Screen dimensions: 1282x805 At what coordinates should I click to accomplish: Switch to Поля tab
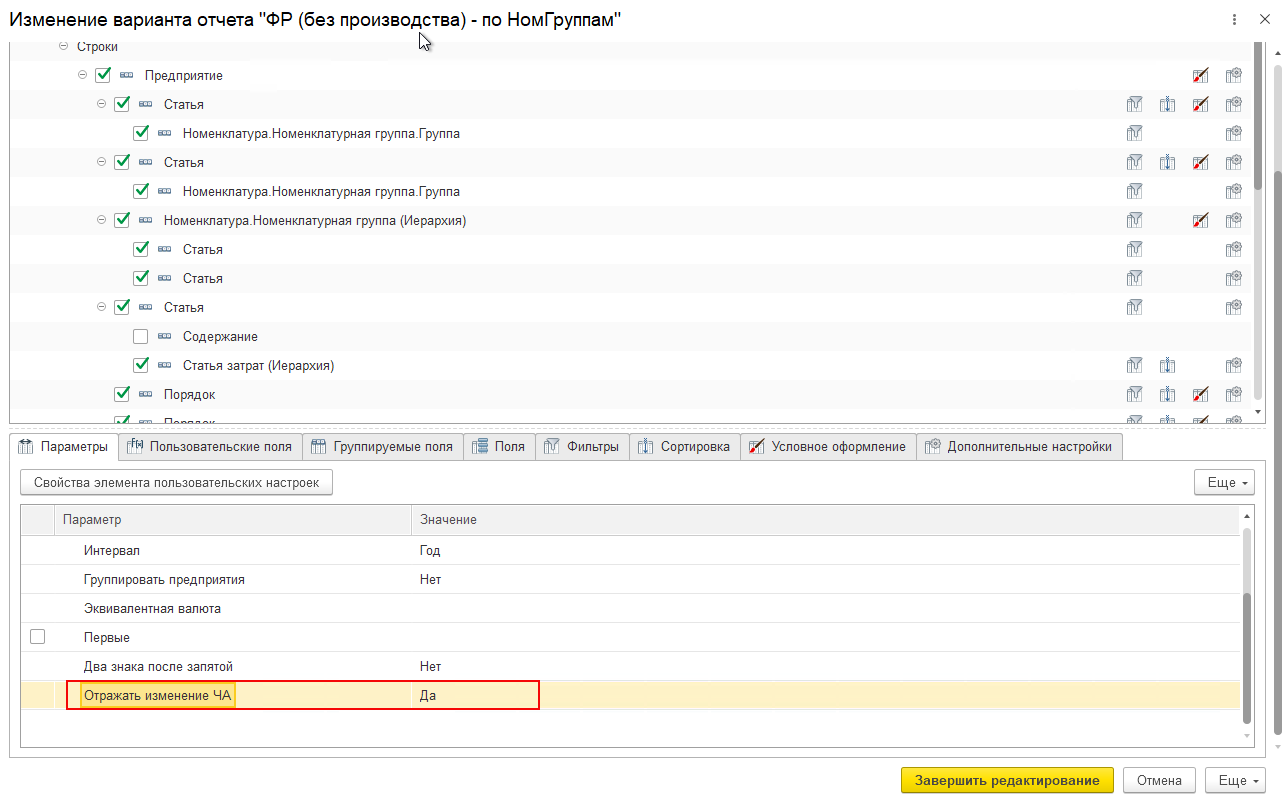(499, 447)
